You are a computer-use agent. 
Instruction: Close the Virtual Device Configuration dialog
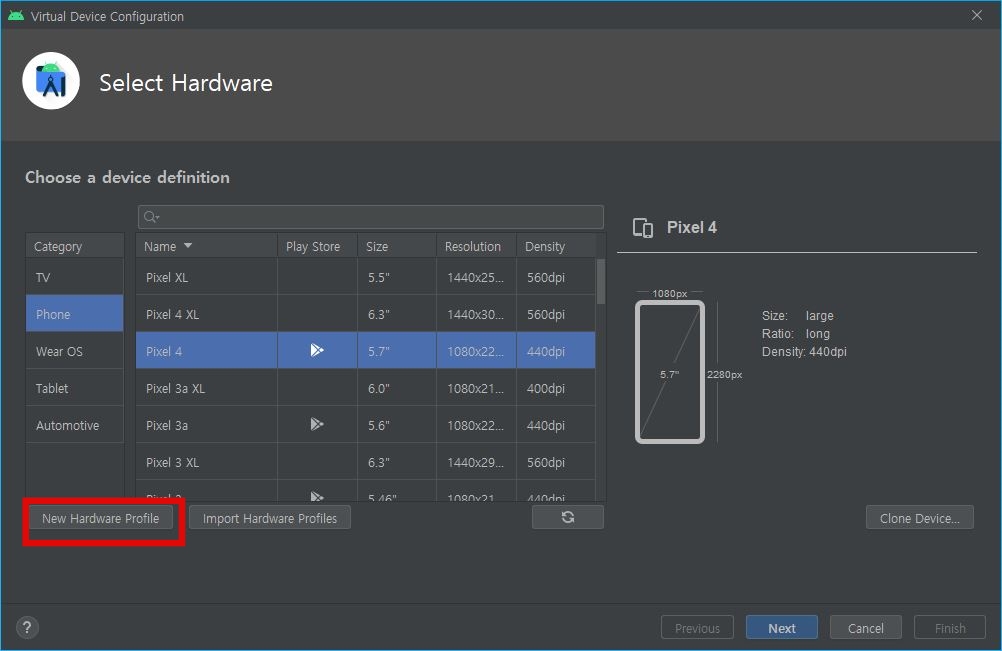tap(977, 15)
